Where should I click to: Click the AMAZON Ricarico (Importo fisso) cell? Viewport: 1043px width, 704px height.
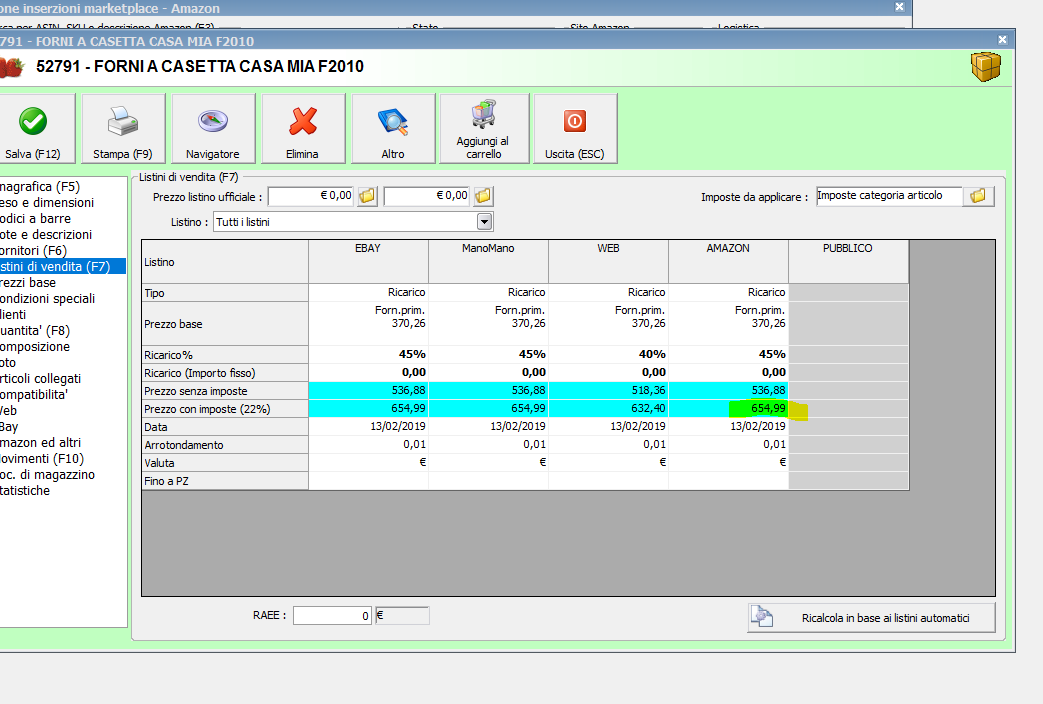(728, 373)
